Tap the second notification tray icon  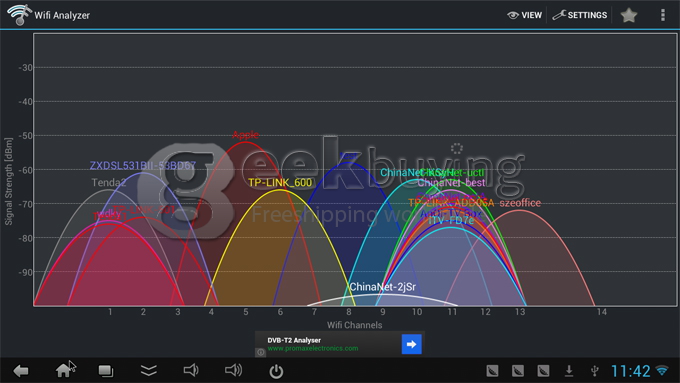tap(518, 371)
